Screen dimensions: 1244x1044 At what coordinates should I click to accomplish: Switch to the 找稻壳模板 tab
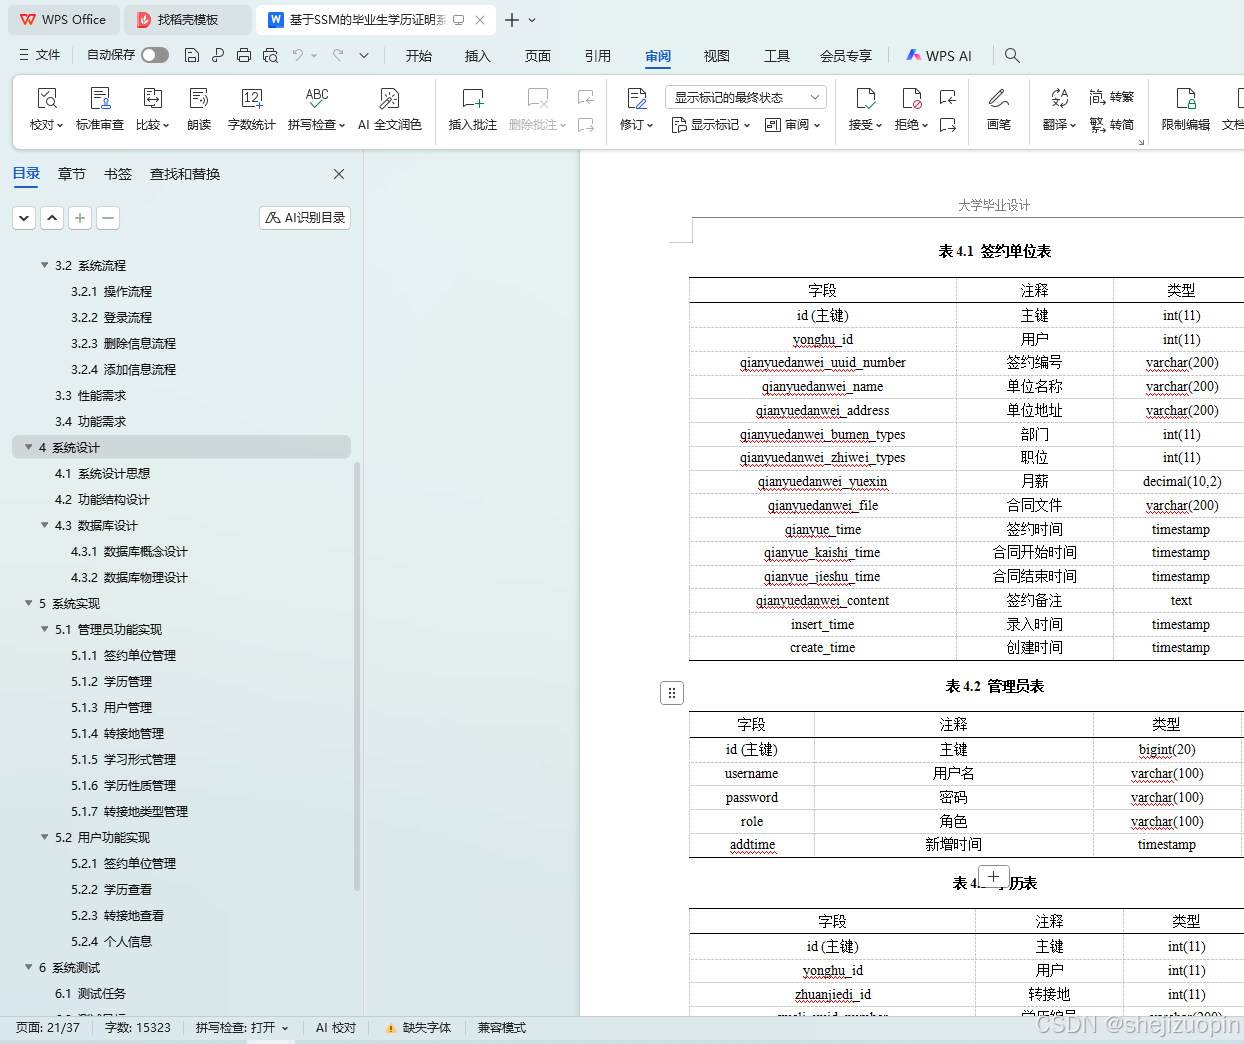pos(188,20)
